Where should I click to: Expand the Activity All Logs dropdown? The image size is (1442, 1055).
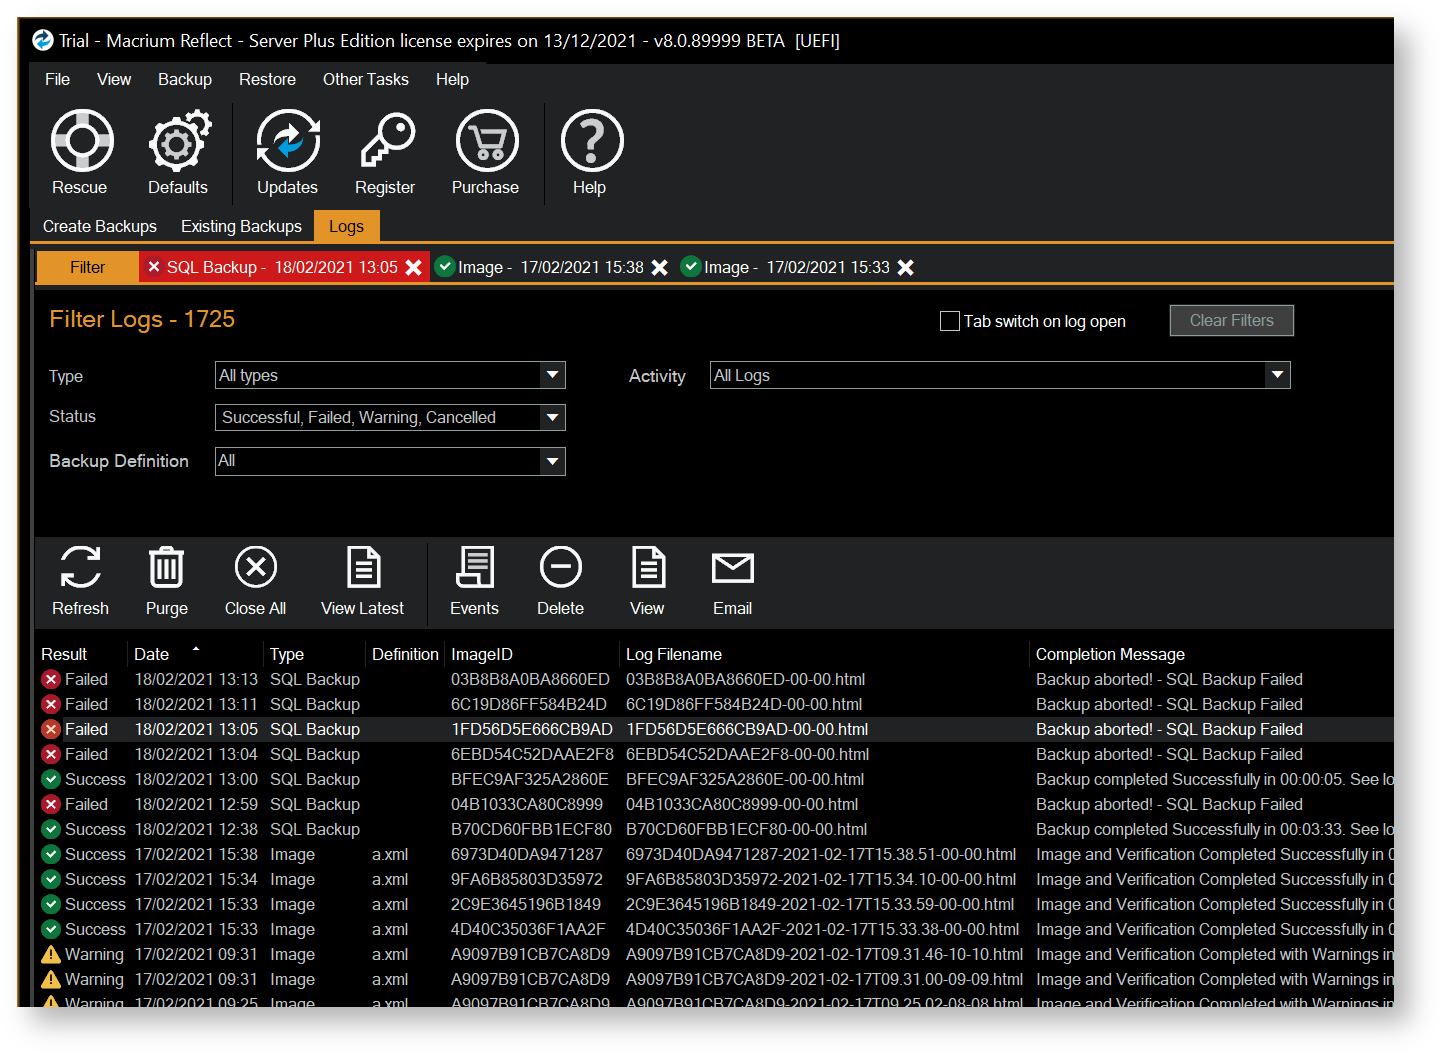pyautogui.click(x=1277, y=375)
